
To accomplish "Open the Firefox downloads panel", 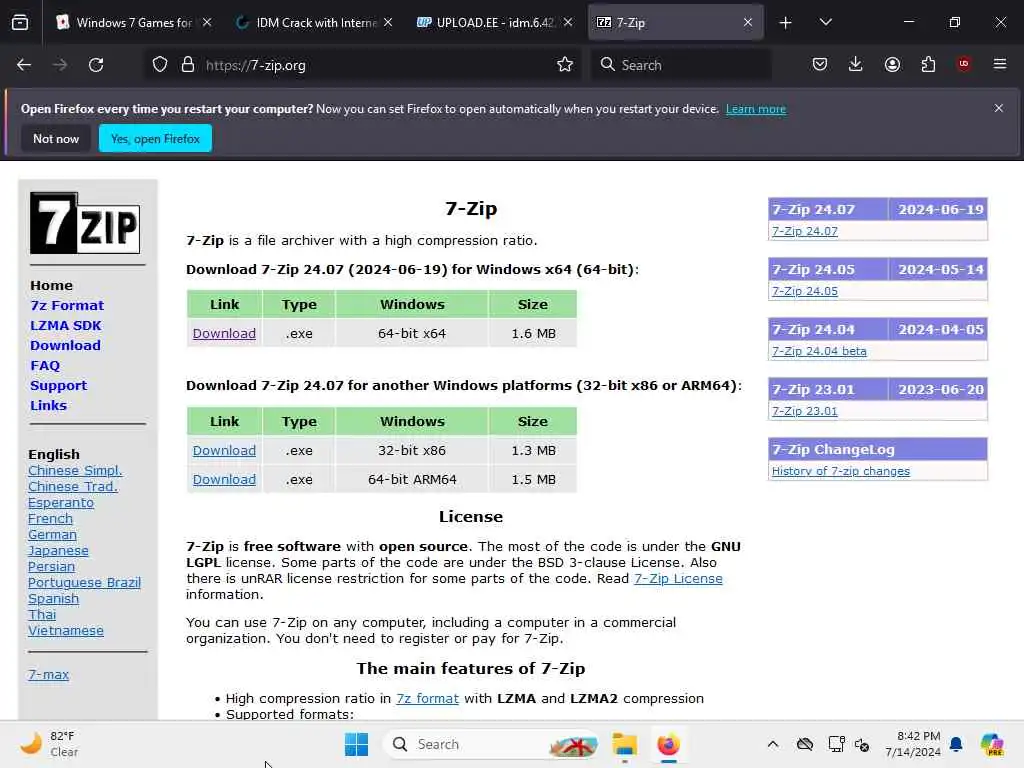I will 856,64.
